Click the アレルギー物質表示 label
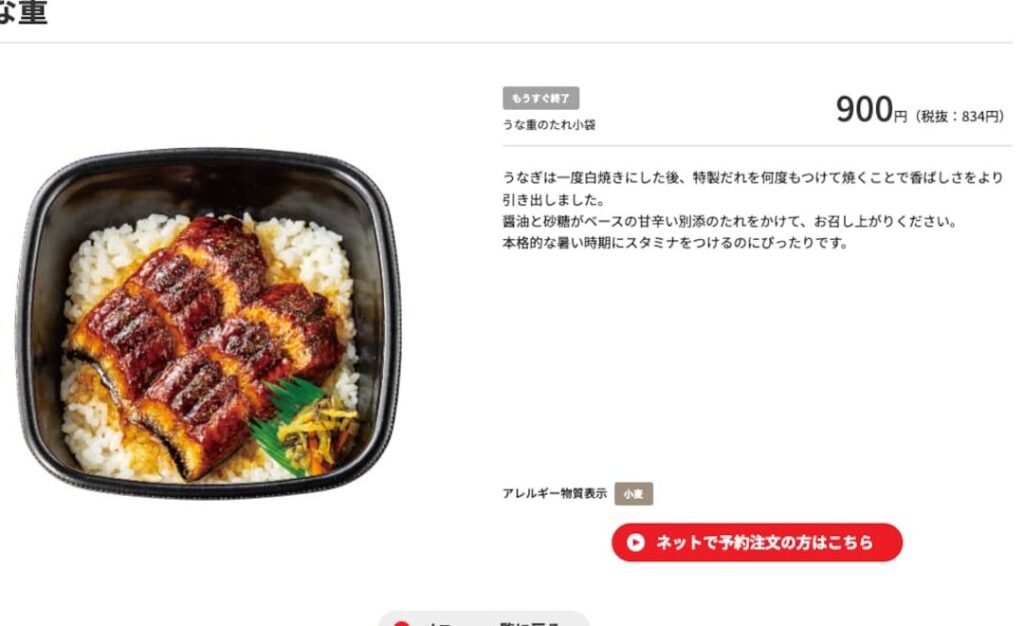 554,493
